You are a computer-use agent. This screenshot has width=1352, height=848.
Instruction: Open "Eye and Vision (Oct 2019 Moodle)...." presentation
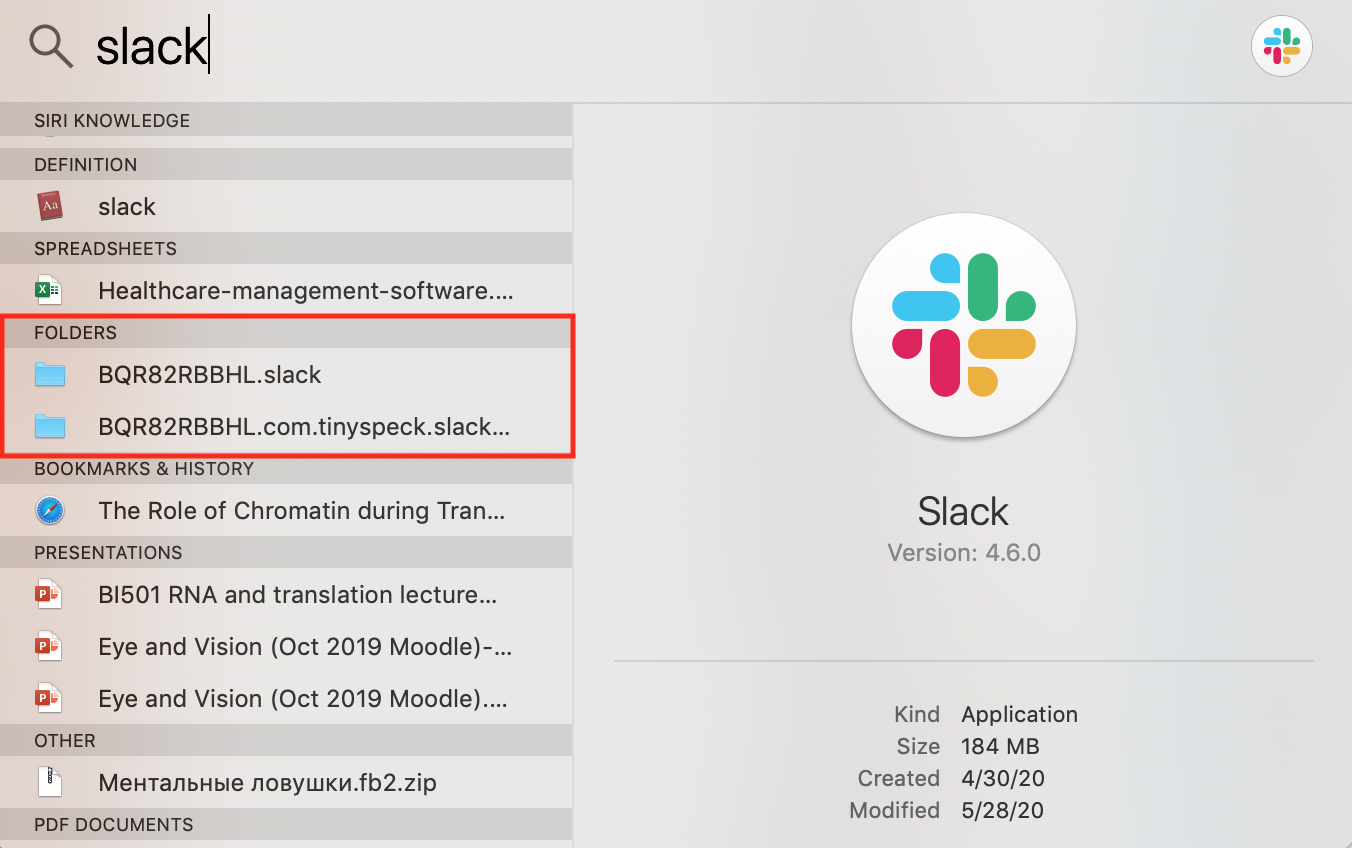[x=286, y=699]
